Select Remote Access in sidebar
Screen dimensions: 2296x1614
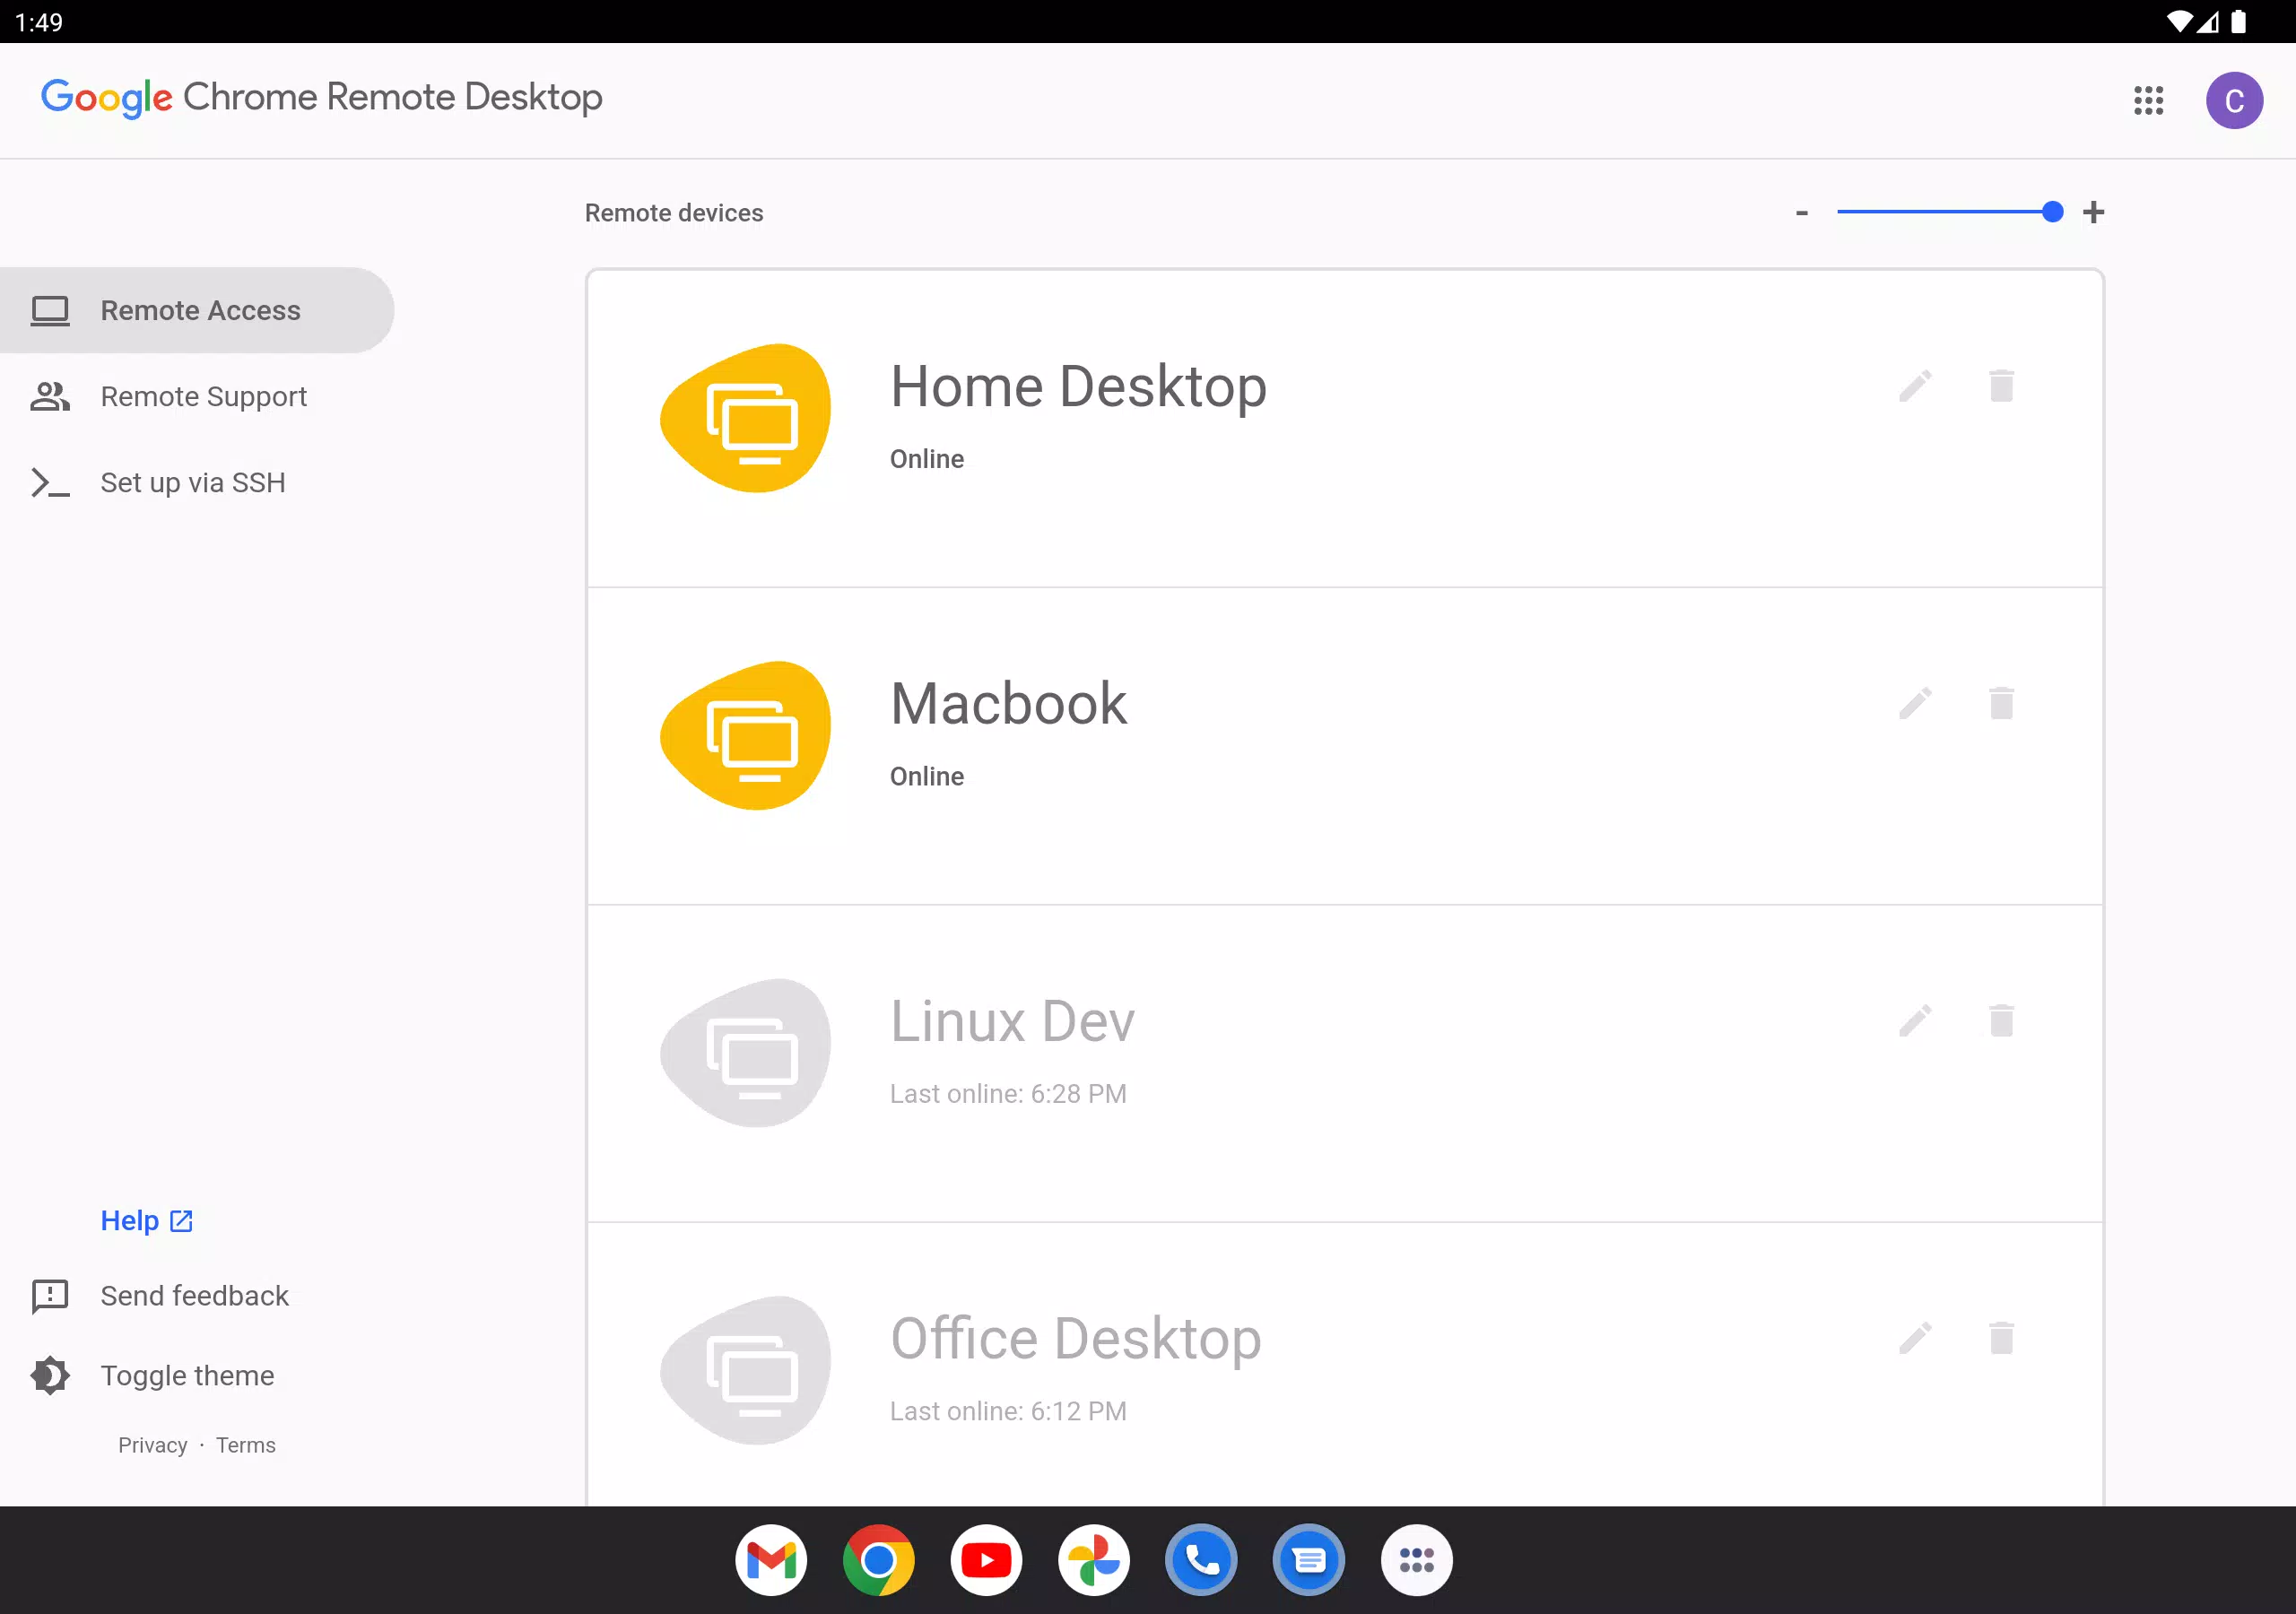(x=197, y=310)
